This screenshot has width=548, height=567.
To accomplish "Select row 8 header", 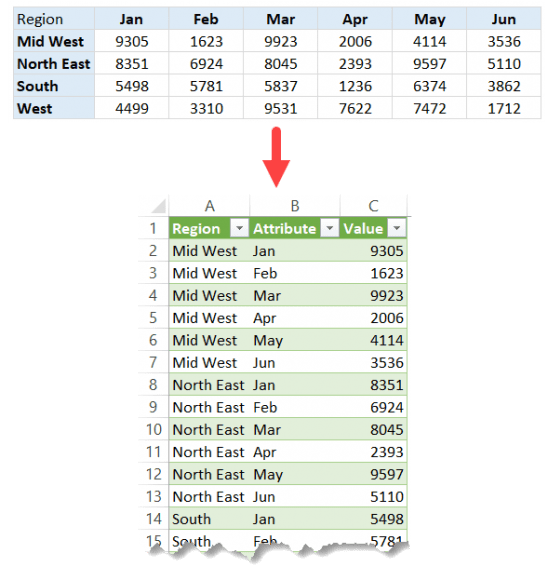I will pyautogui.click(x=153, y=384).
